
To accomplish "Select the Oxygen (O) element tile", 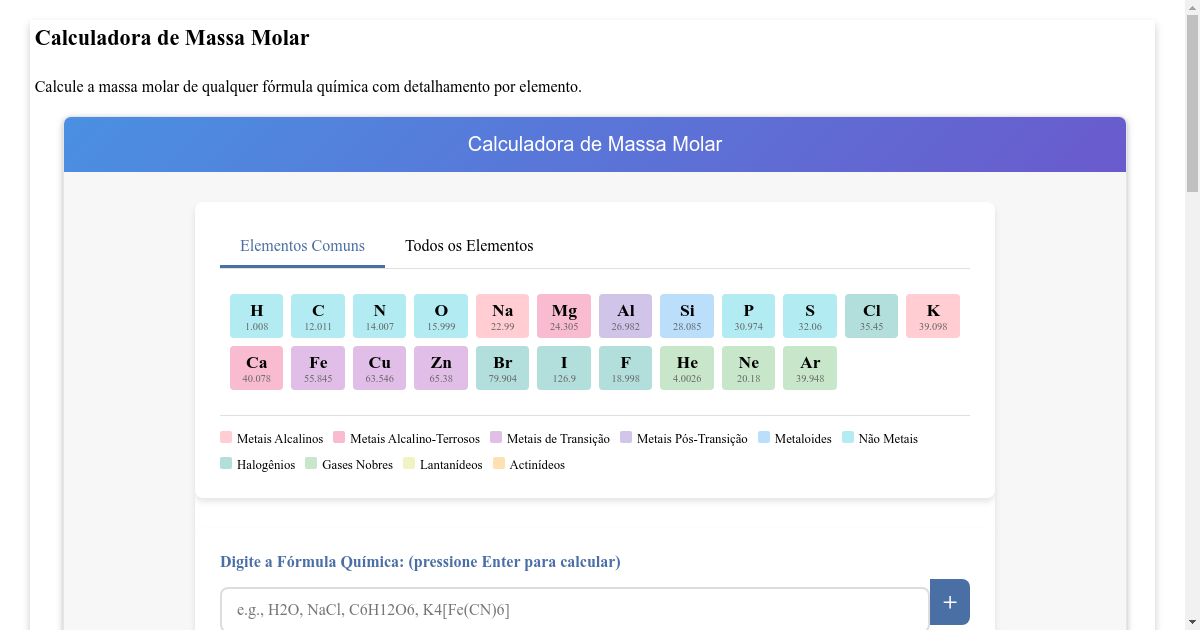I will click(x=440, y=315).
